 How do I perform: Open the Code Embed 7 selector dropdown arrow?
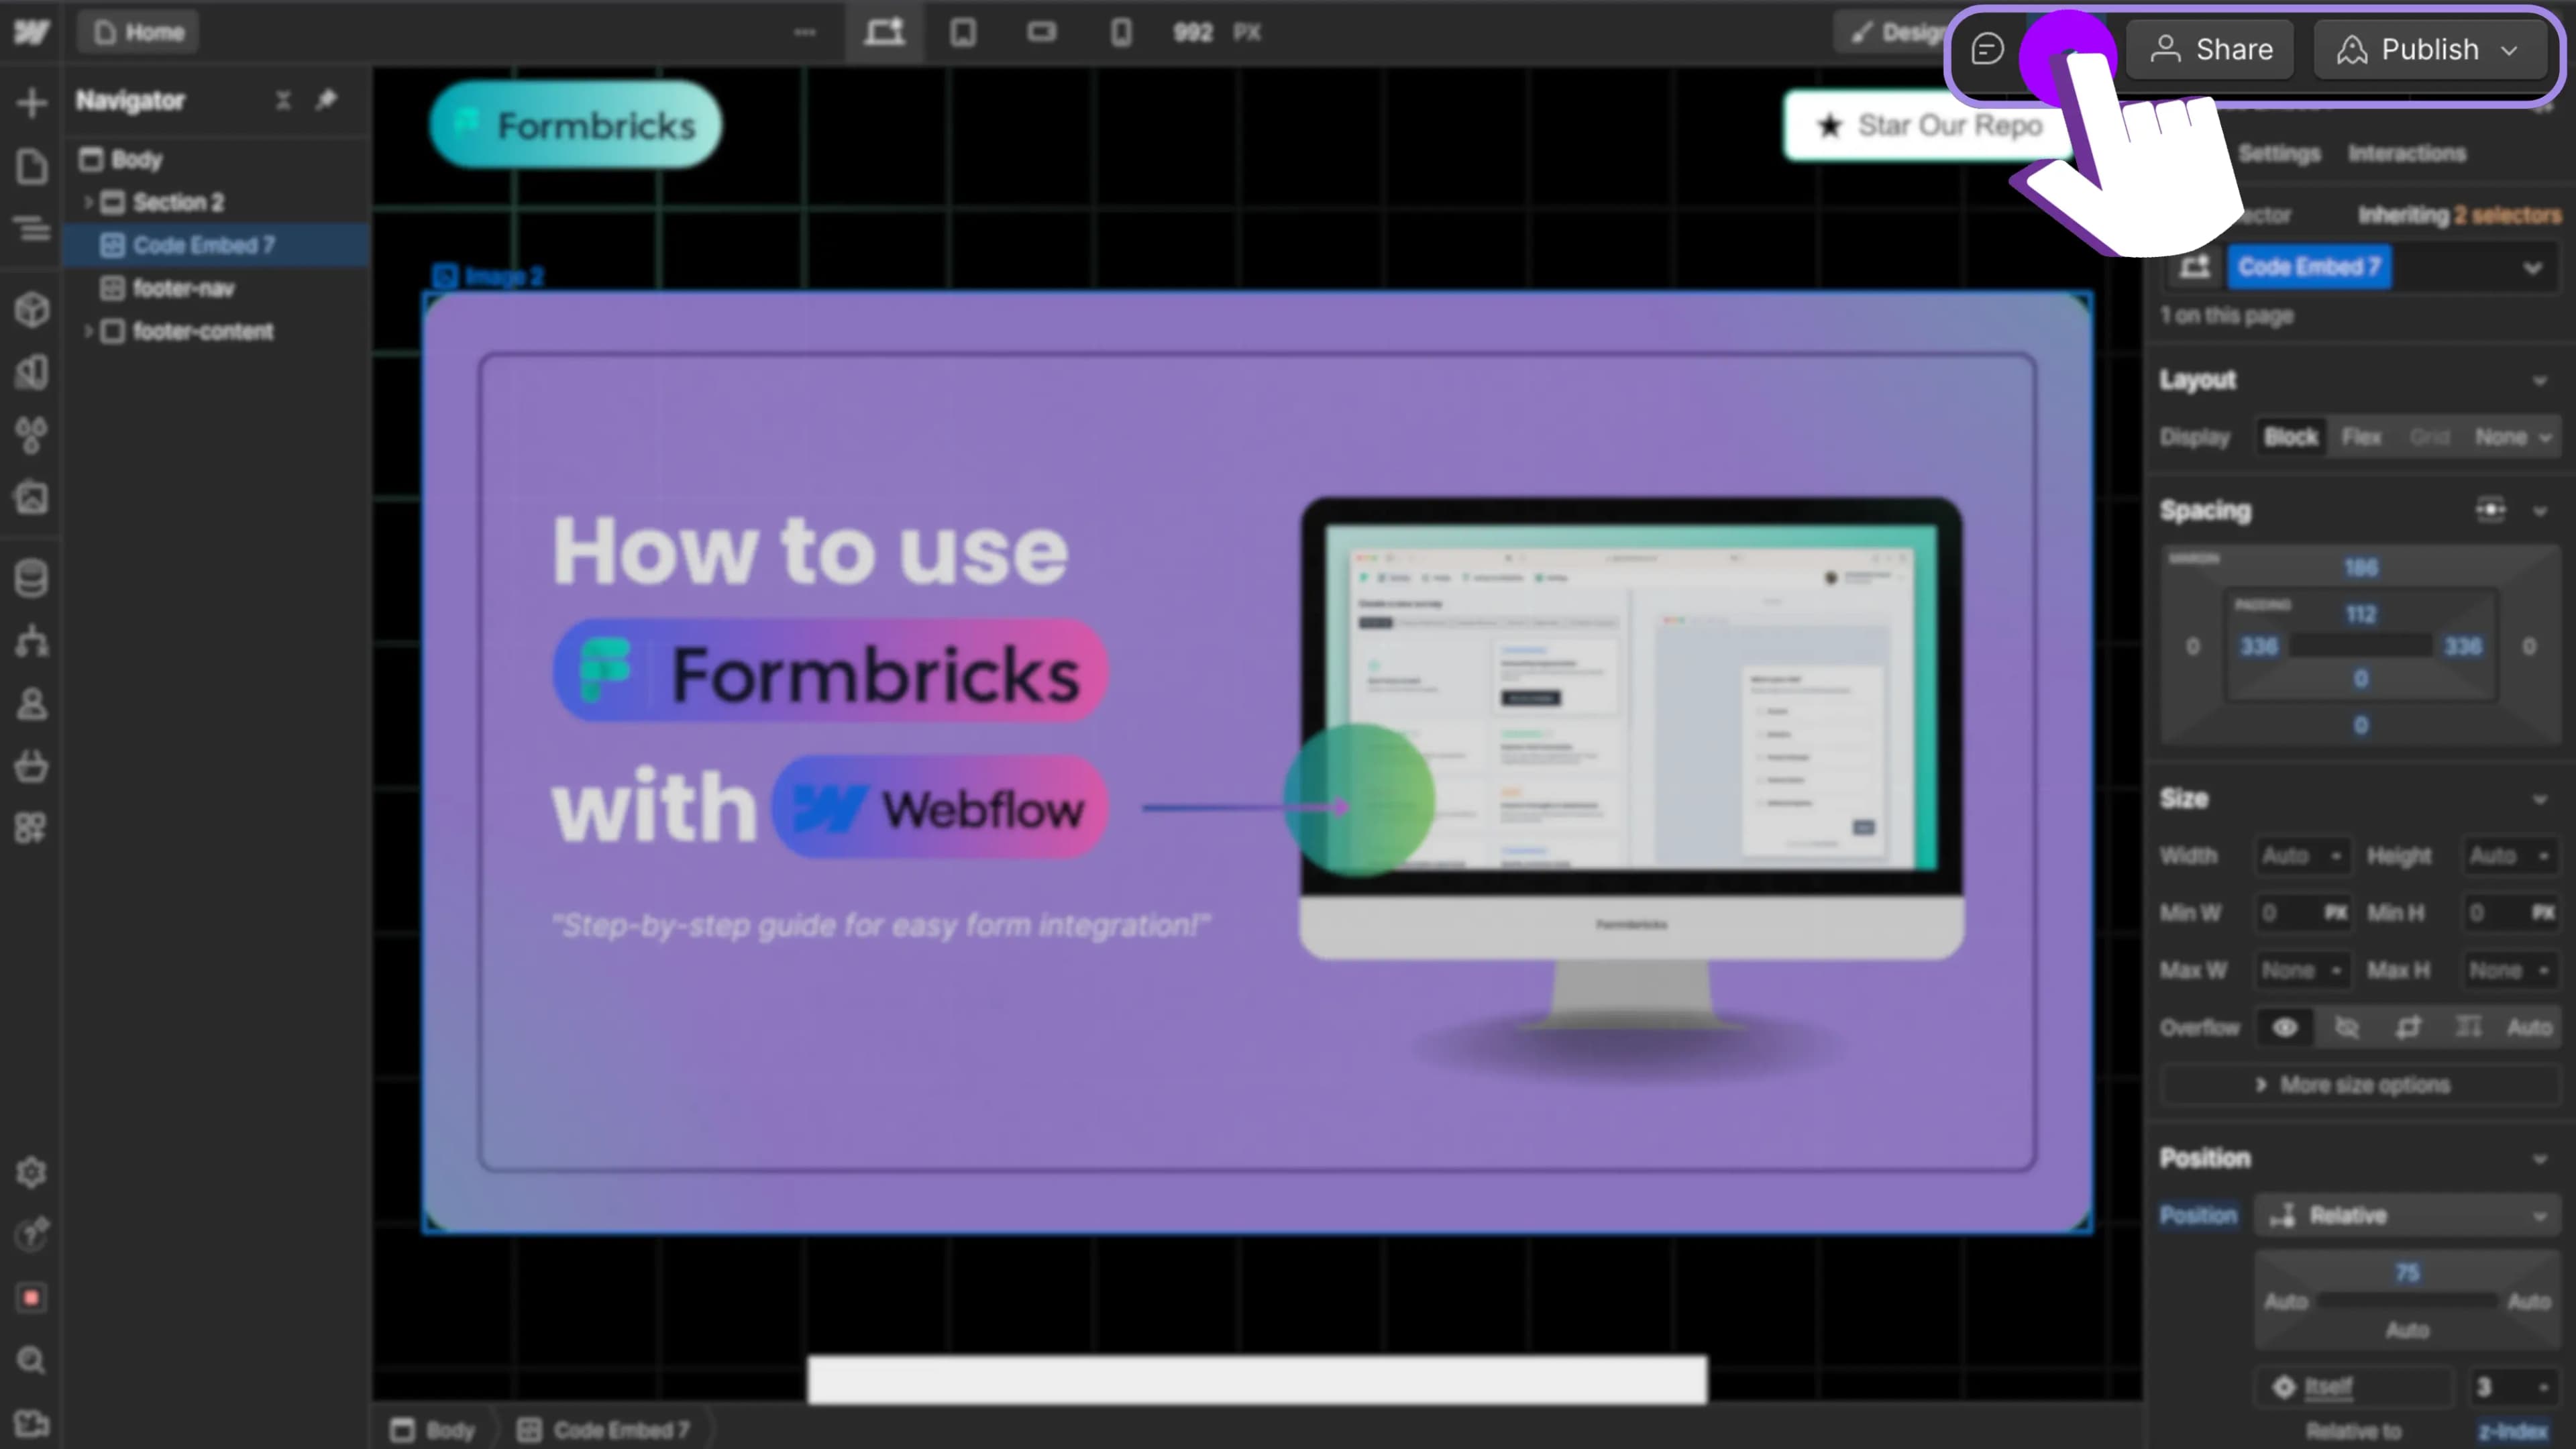(x=2532, y=268)
